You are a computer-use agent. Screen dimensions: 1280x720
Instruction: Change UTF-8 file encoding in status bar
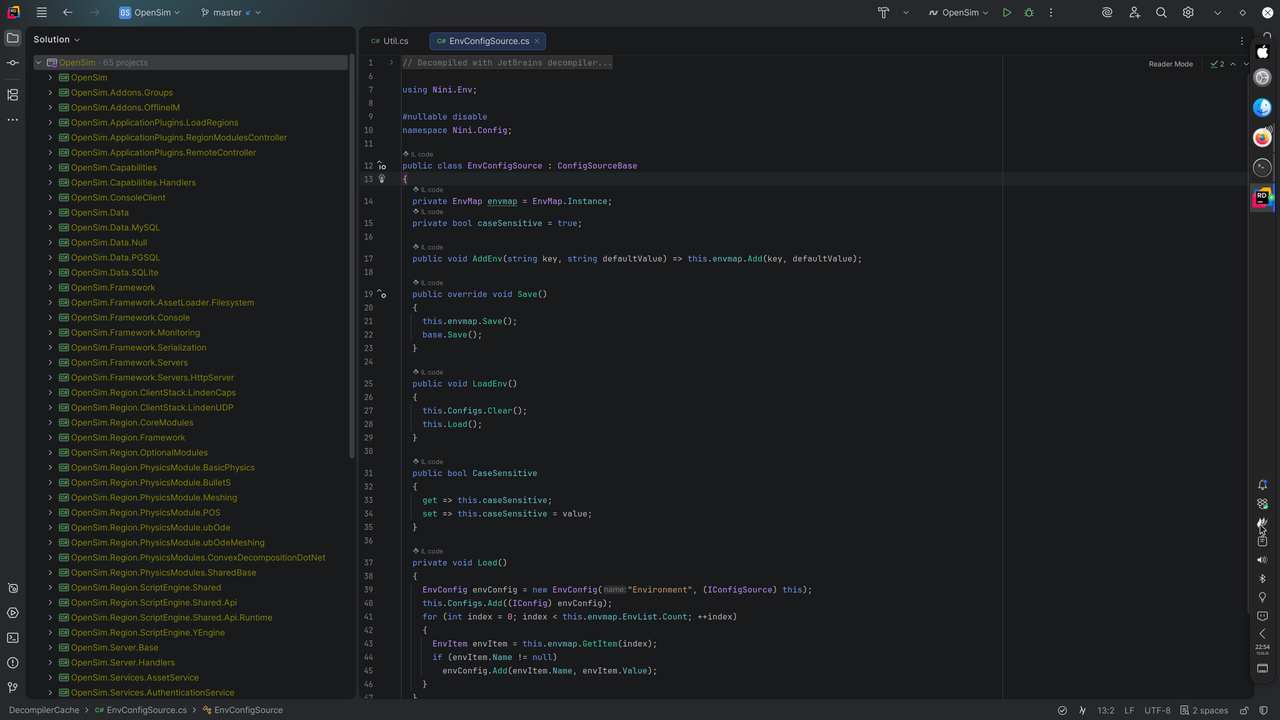1157,710
